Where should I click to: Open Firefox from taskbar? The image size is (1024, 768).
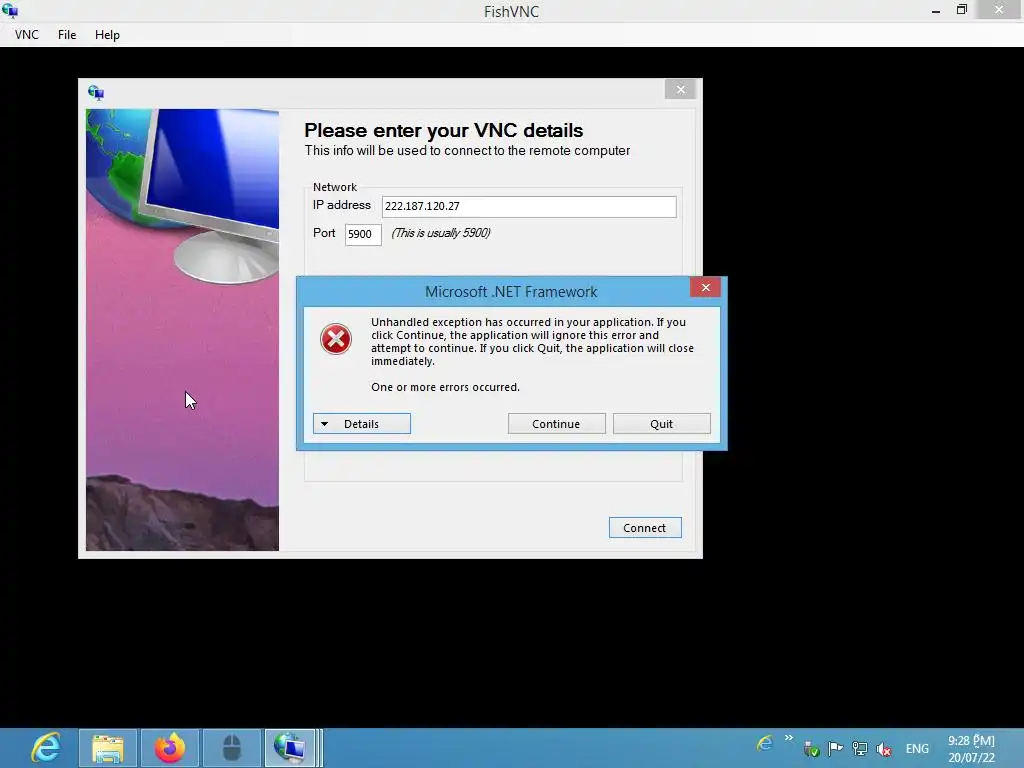click(x=170, y=748)
